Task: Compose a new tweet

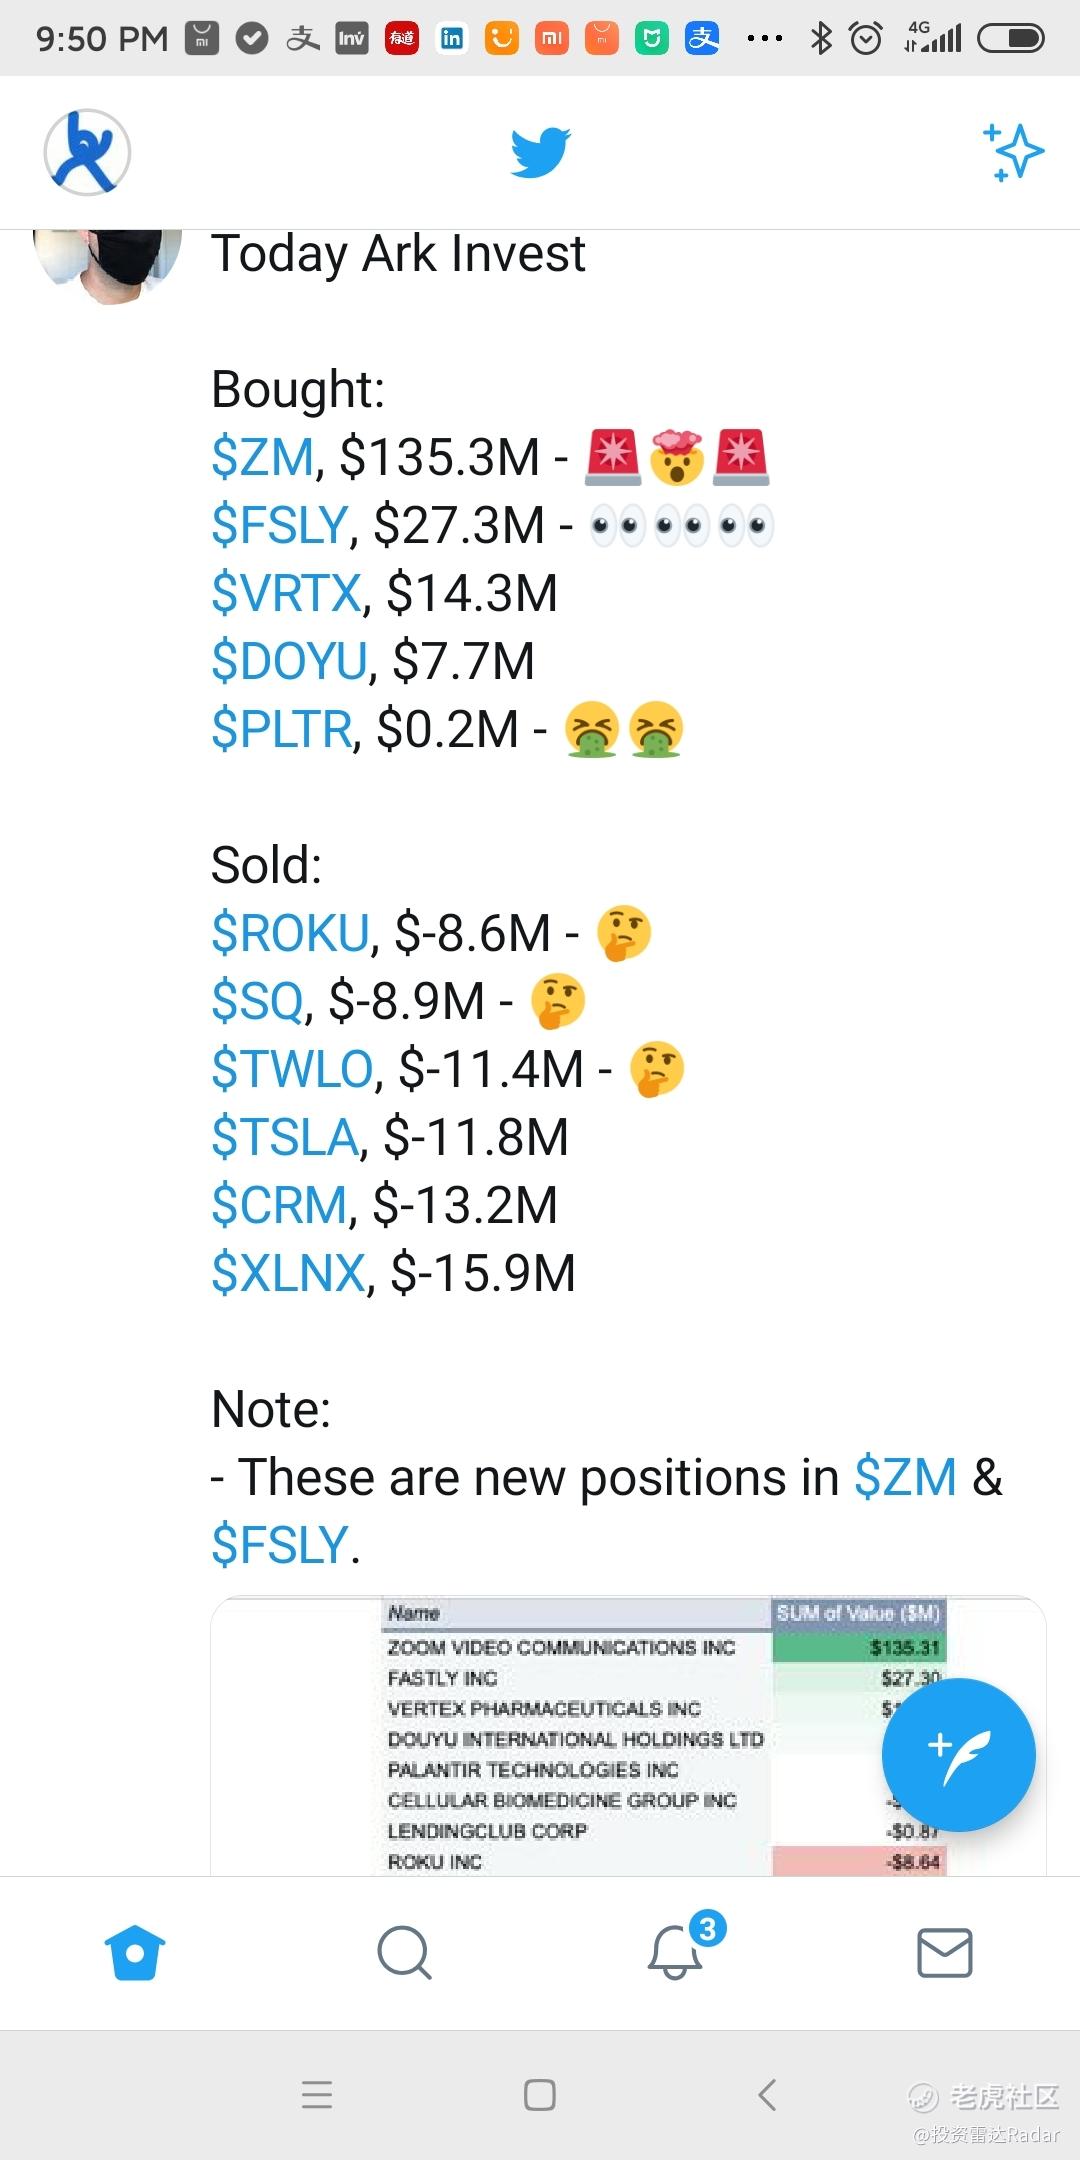Action: (958, 1755)
